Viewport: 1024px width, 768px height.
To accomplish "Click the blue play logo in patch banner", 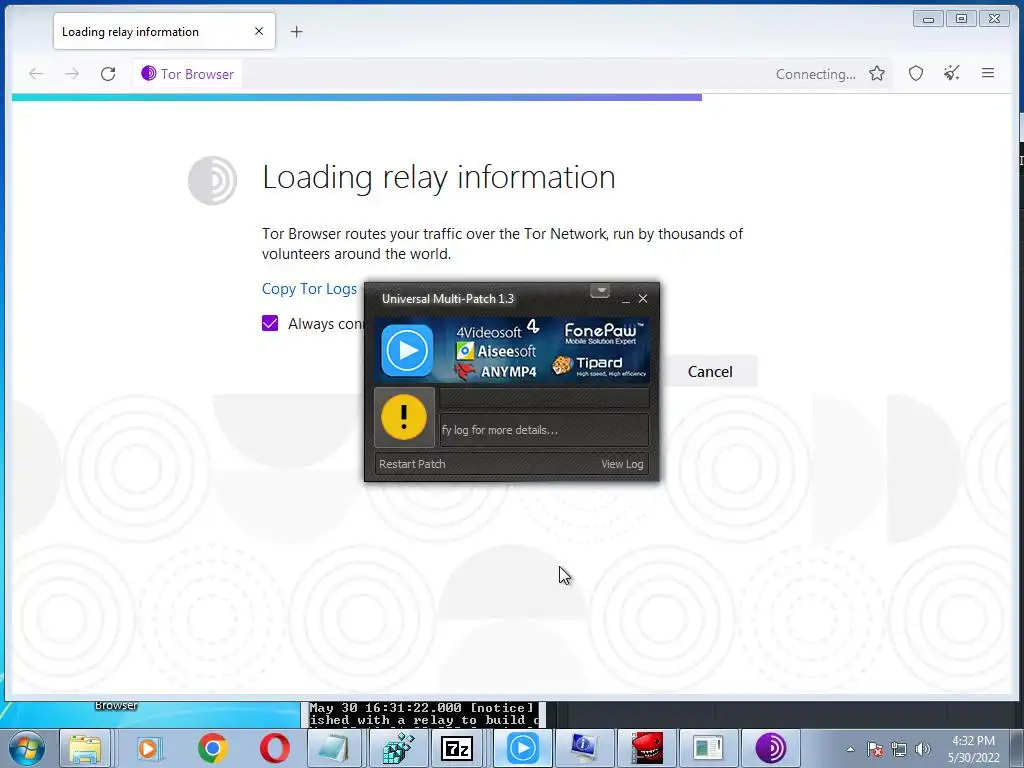I will (x=407, y=351).
